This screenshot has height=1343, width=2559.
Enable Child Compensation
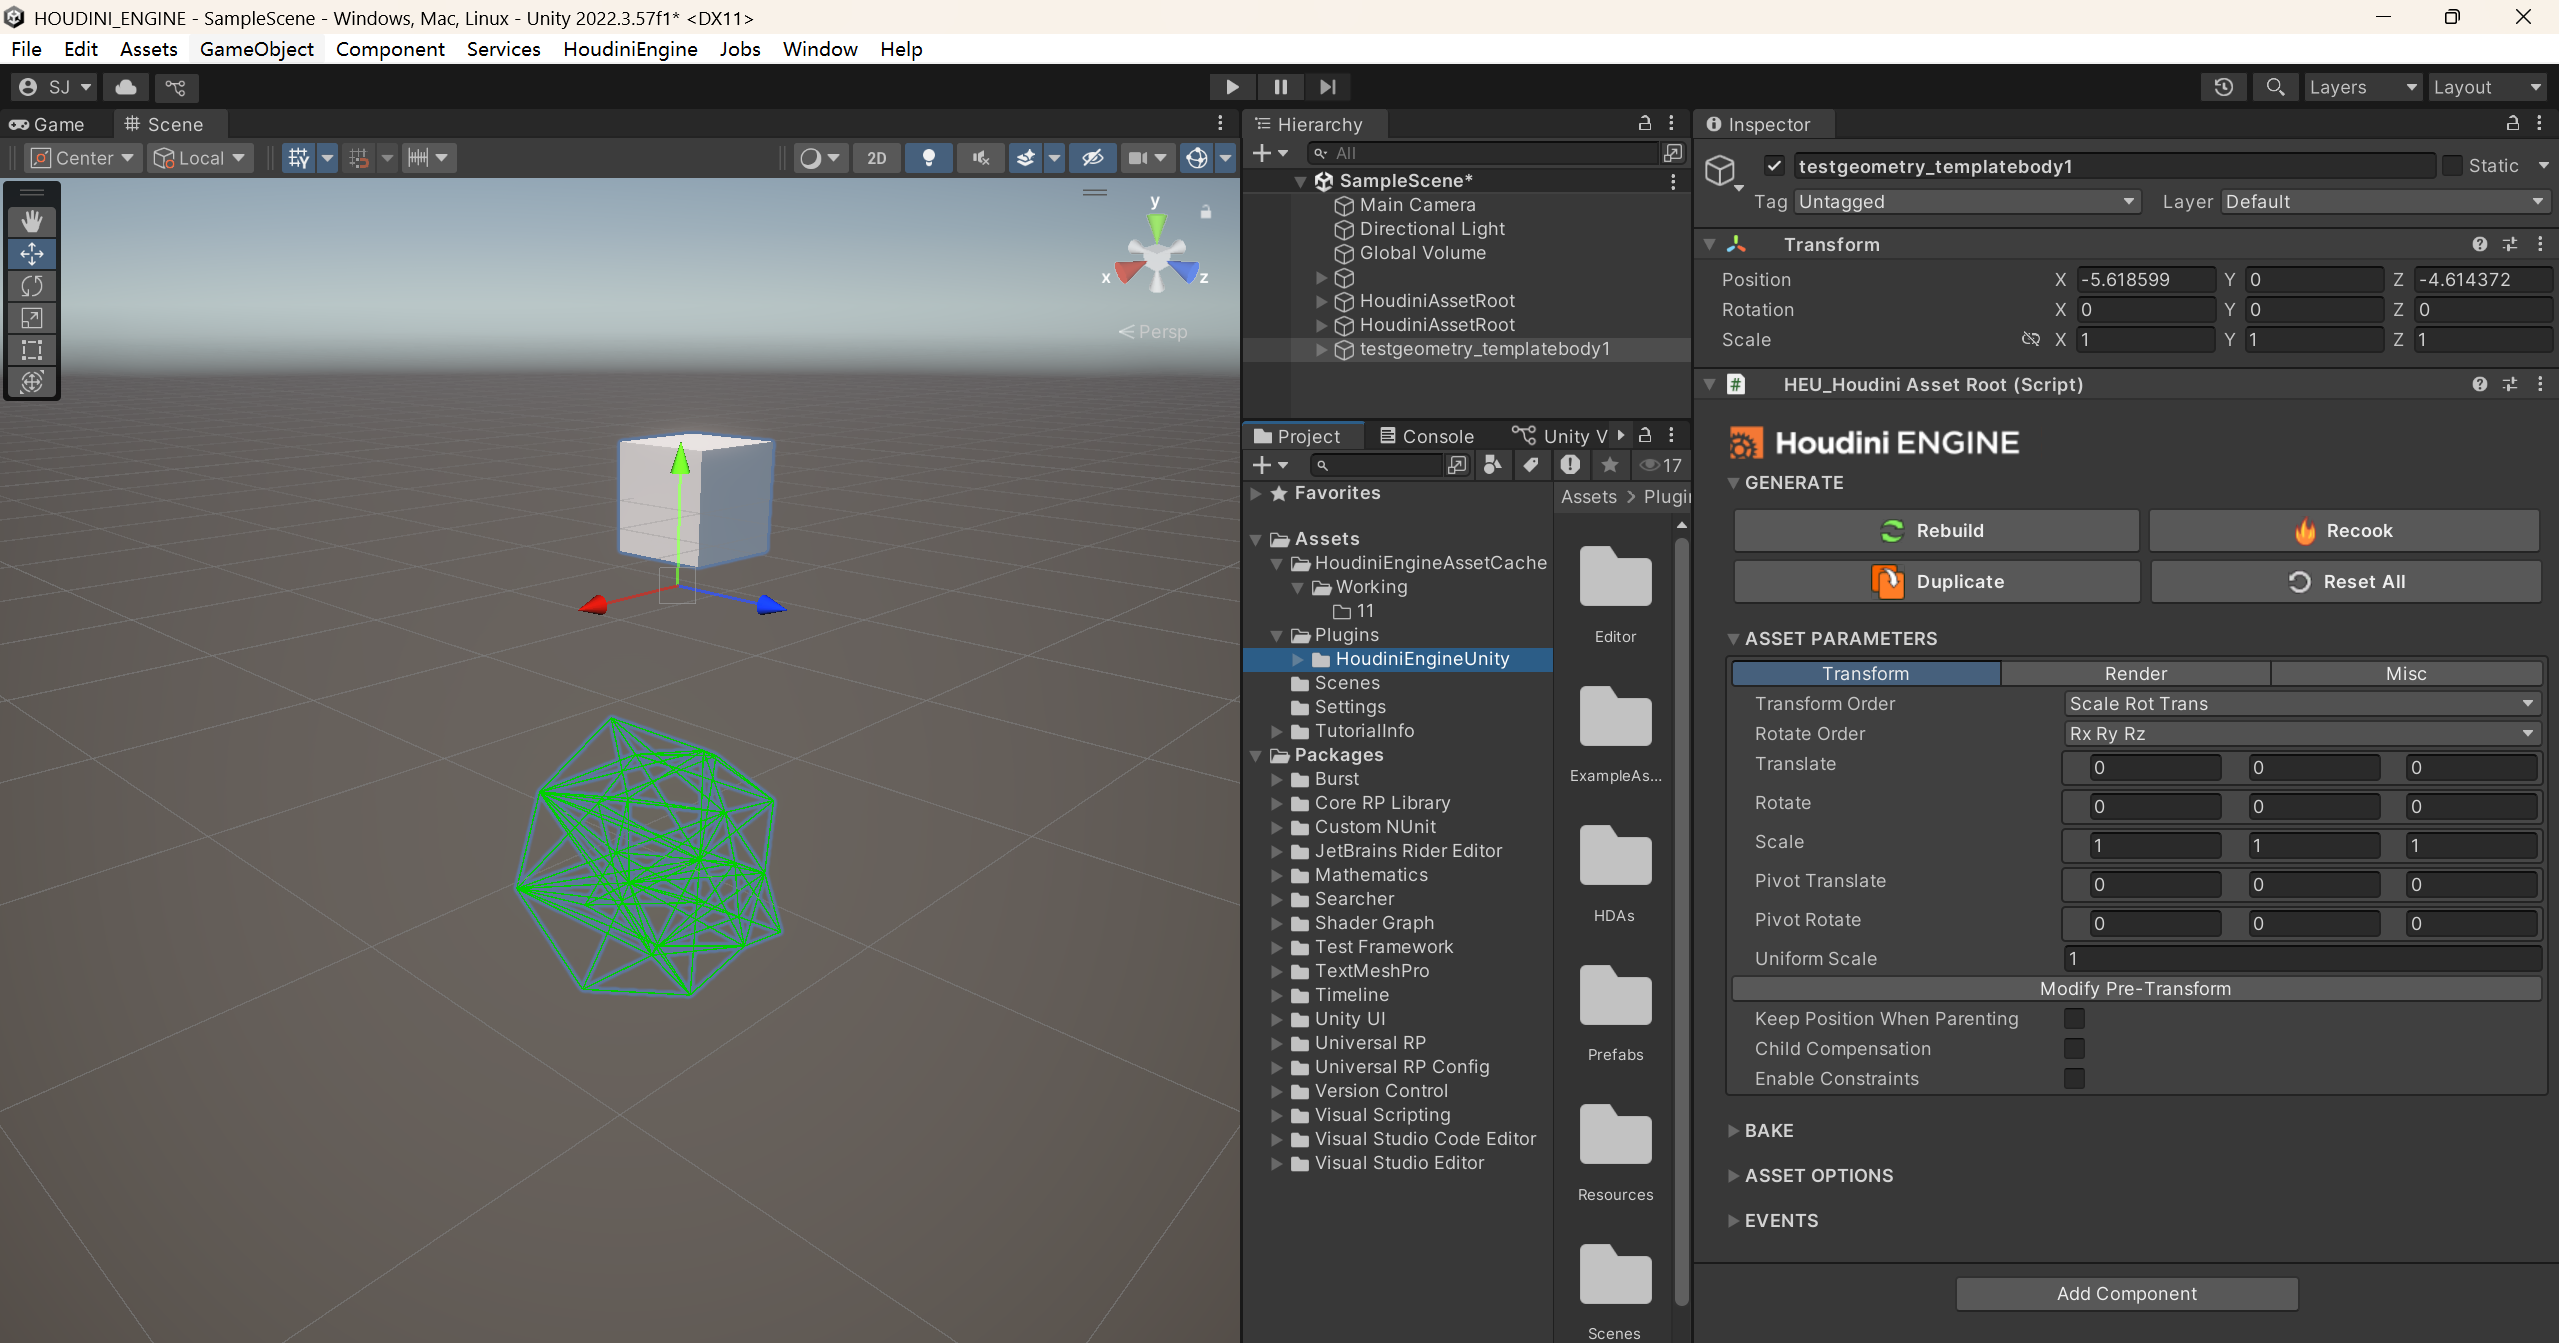pyautogui.click(x=2075, y=1048)
